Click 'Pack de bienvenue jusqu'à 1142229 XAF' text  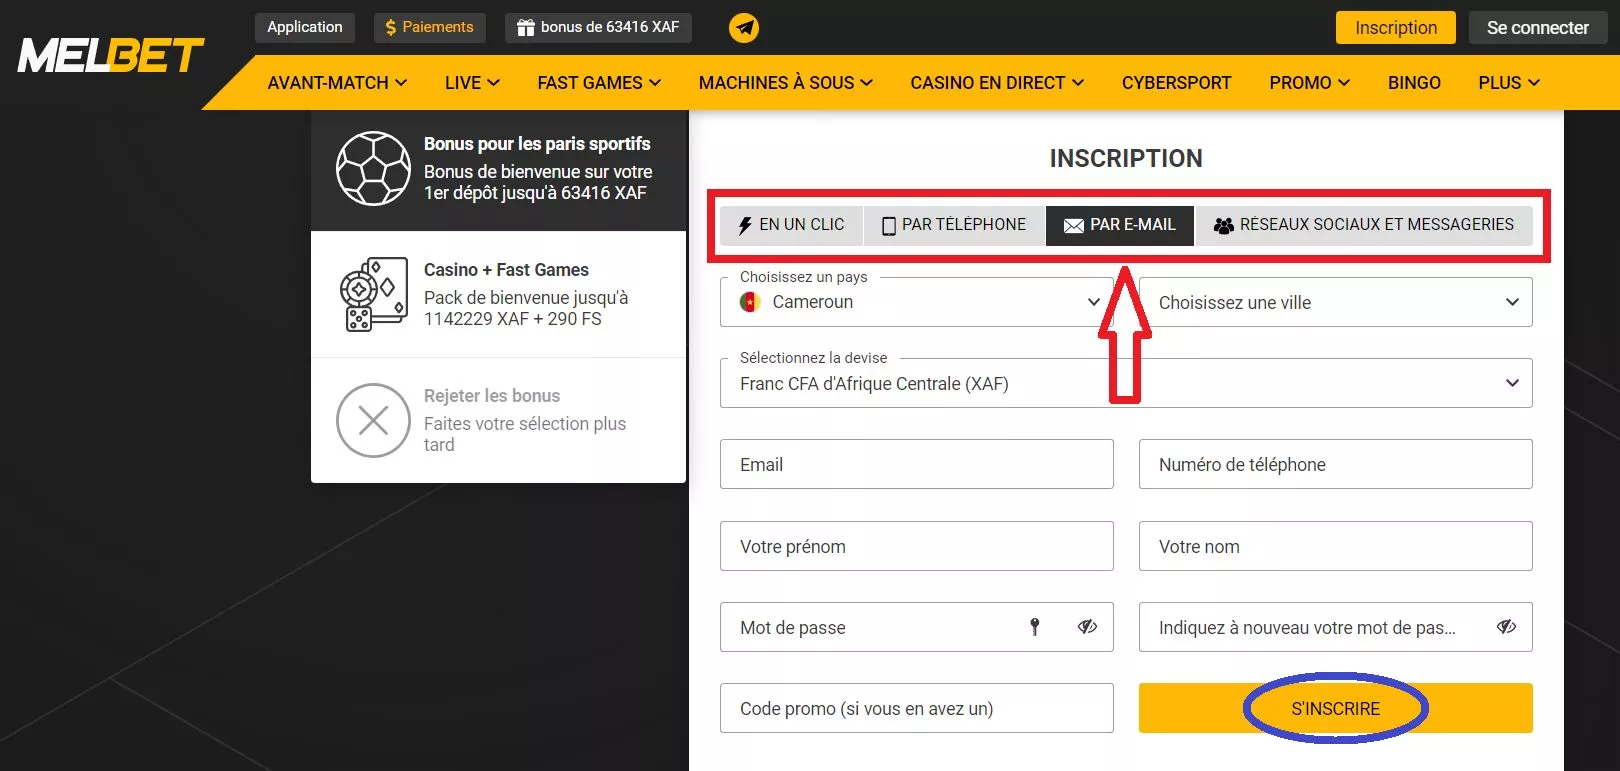[x=526, y=308]
